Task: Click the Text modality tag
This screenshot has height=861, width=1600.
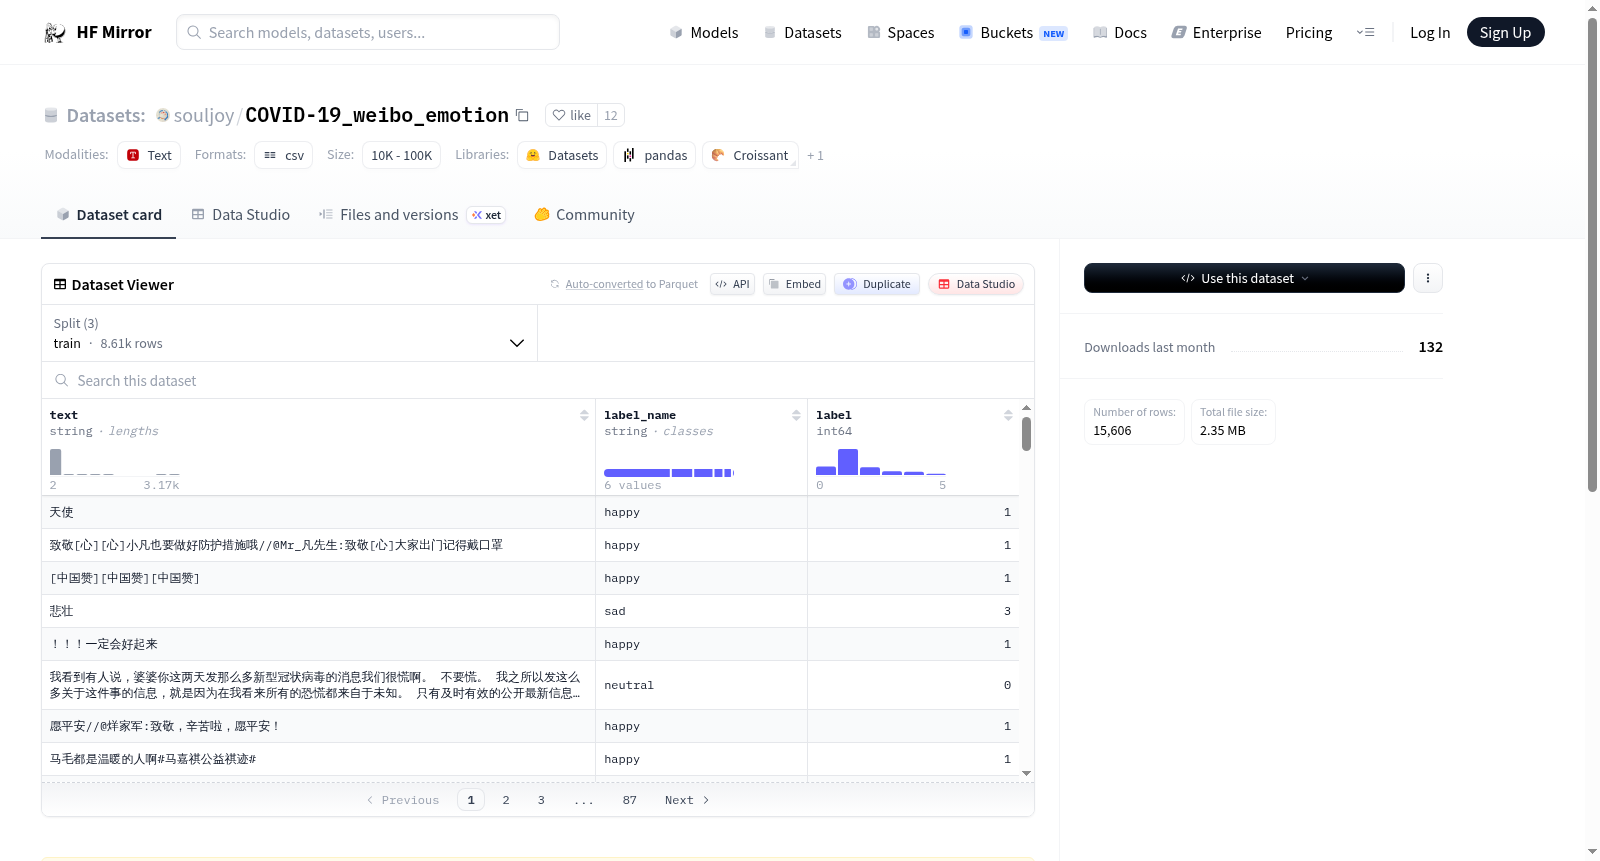Action: (x=149, y=155)
